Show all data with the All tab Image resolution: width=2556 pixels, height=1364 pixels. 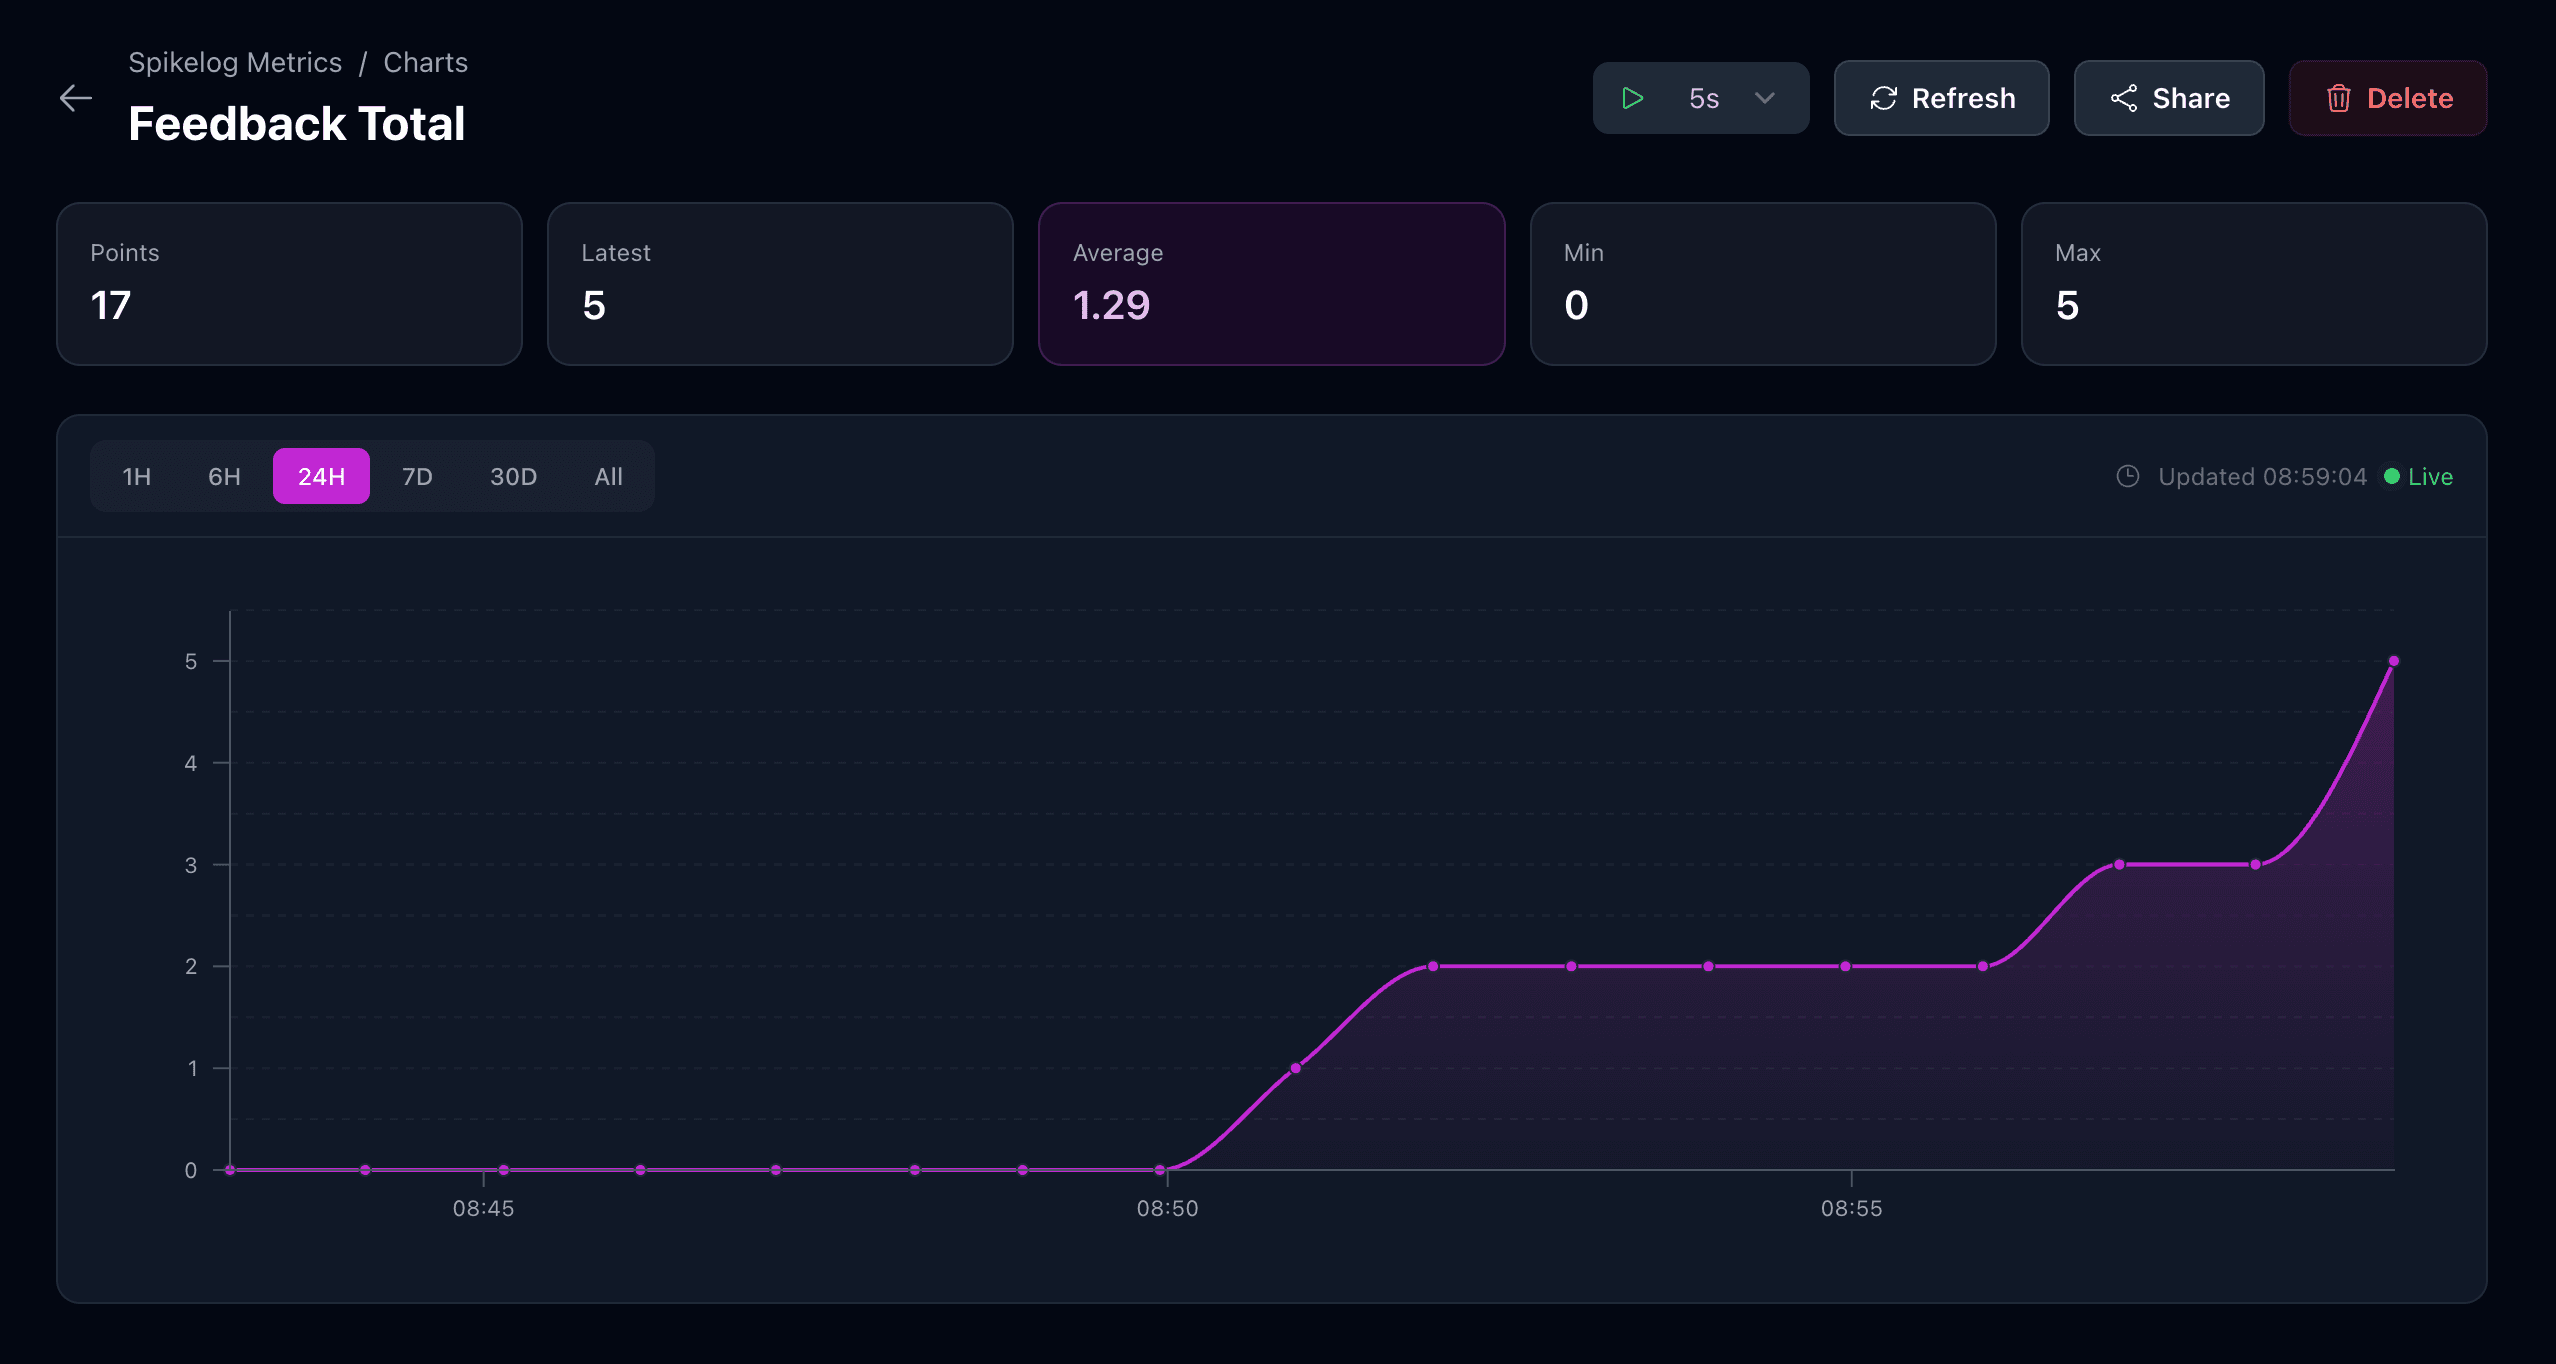607,476
